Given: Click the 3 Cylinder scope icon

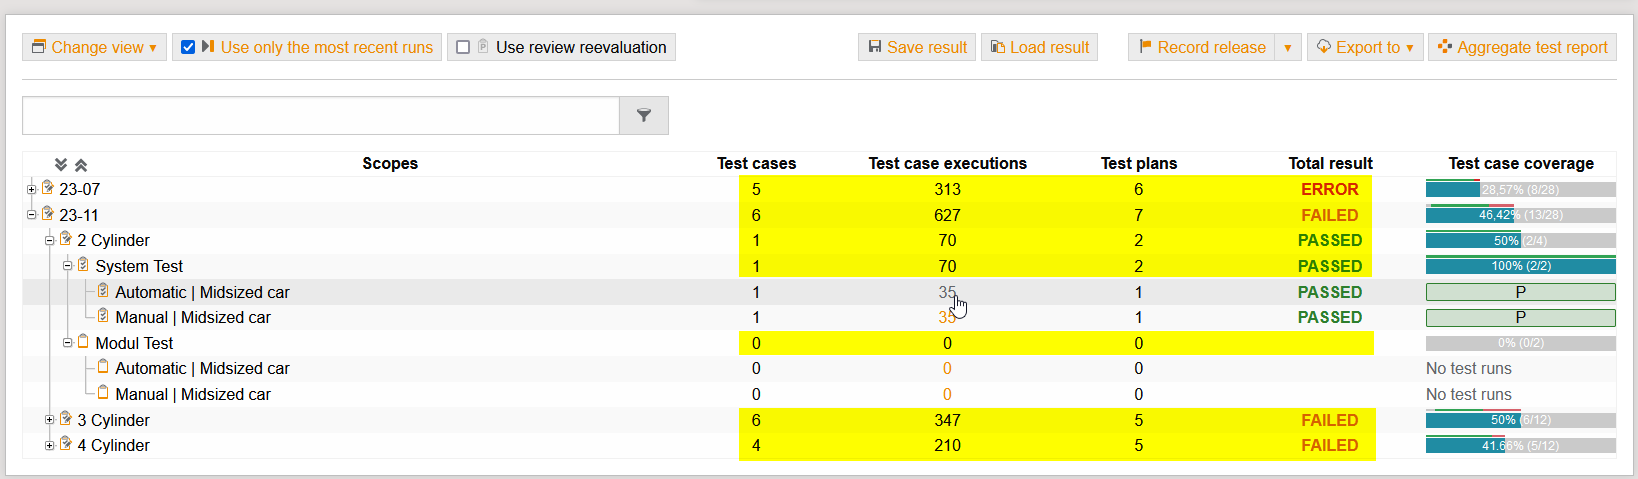Looking at the screenshot, I should pyautogui.click(x=66, y=419).
